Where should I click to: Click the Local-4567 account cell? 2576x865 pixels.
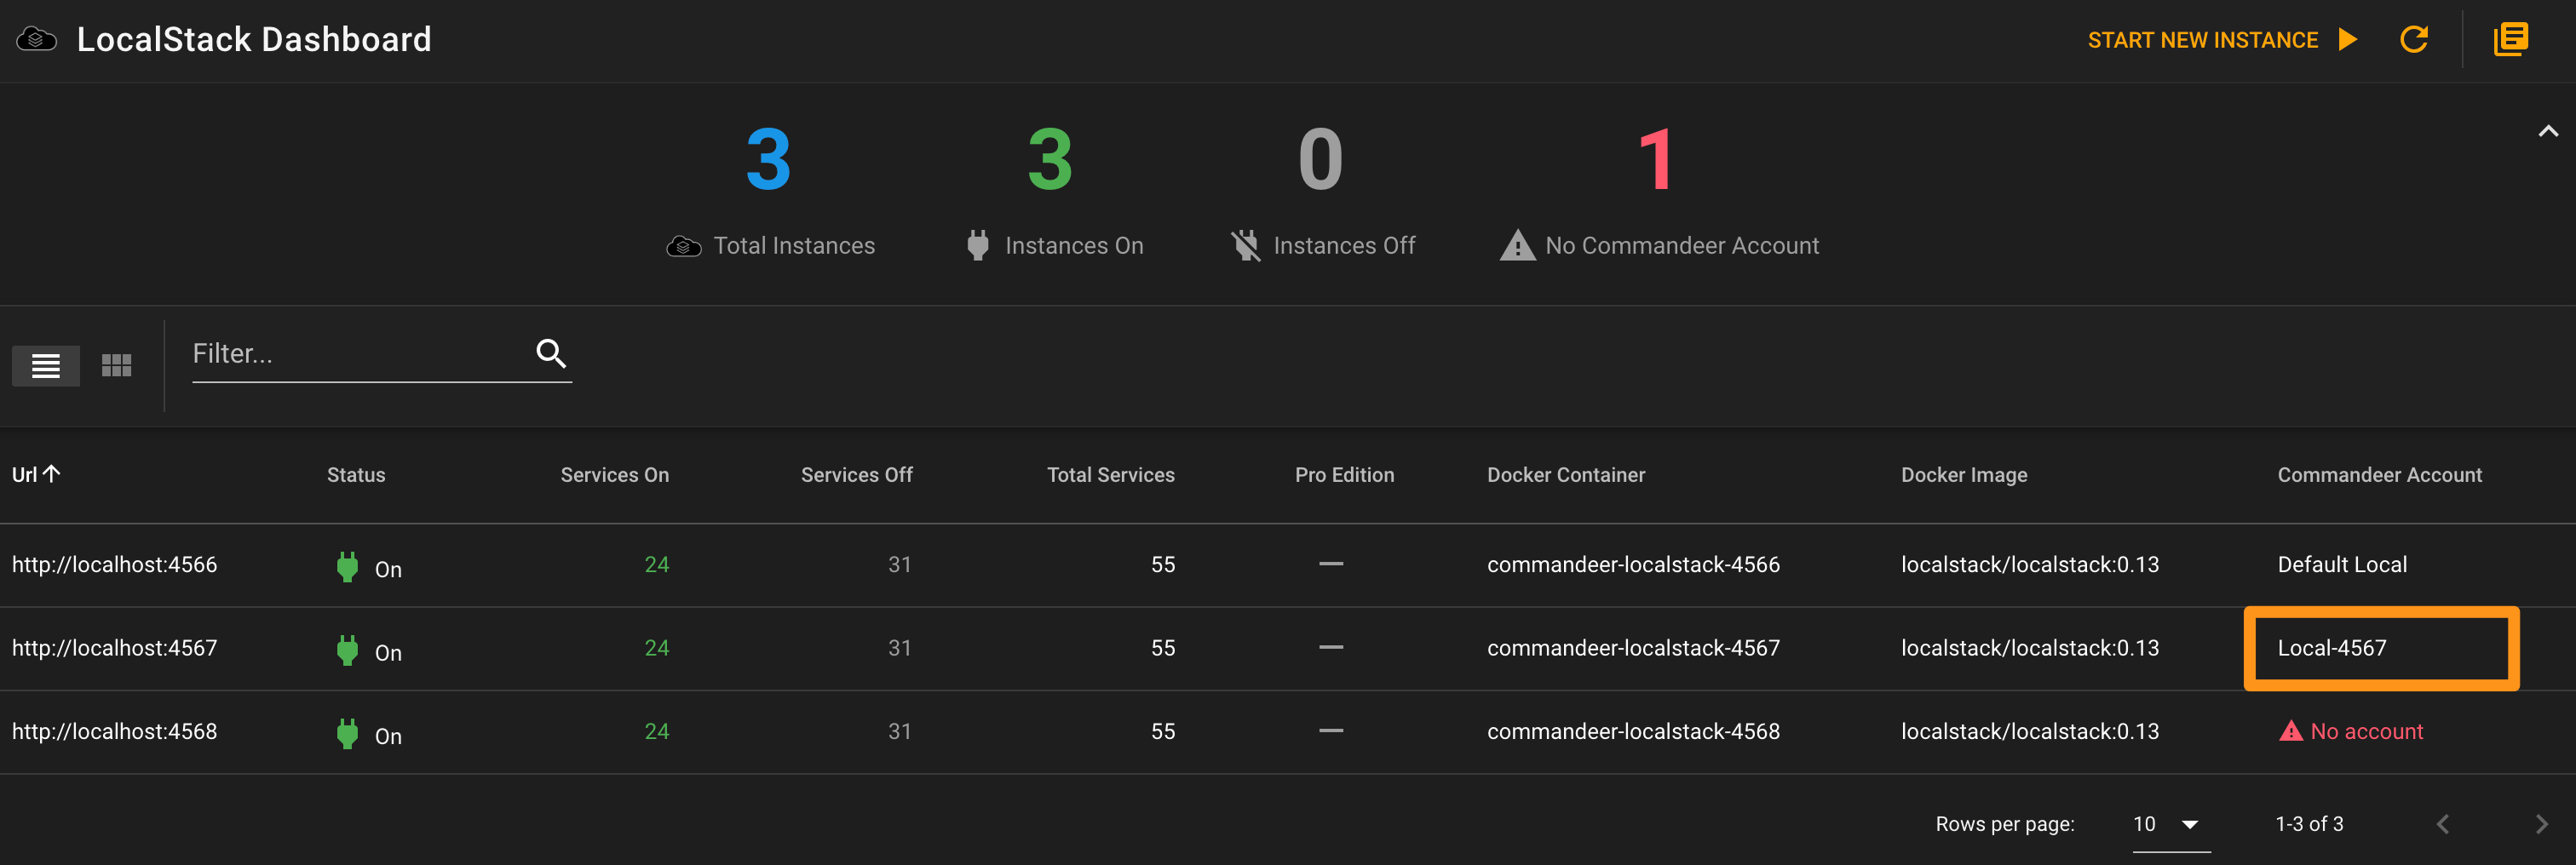click(x=2332, y=648)
